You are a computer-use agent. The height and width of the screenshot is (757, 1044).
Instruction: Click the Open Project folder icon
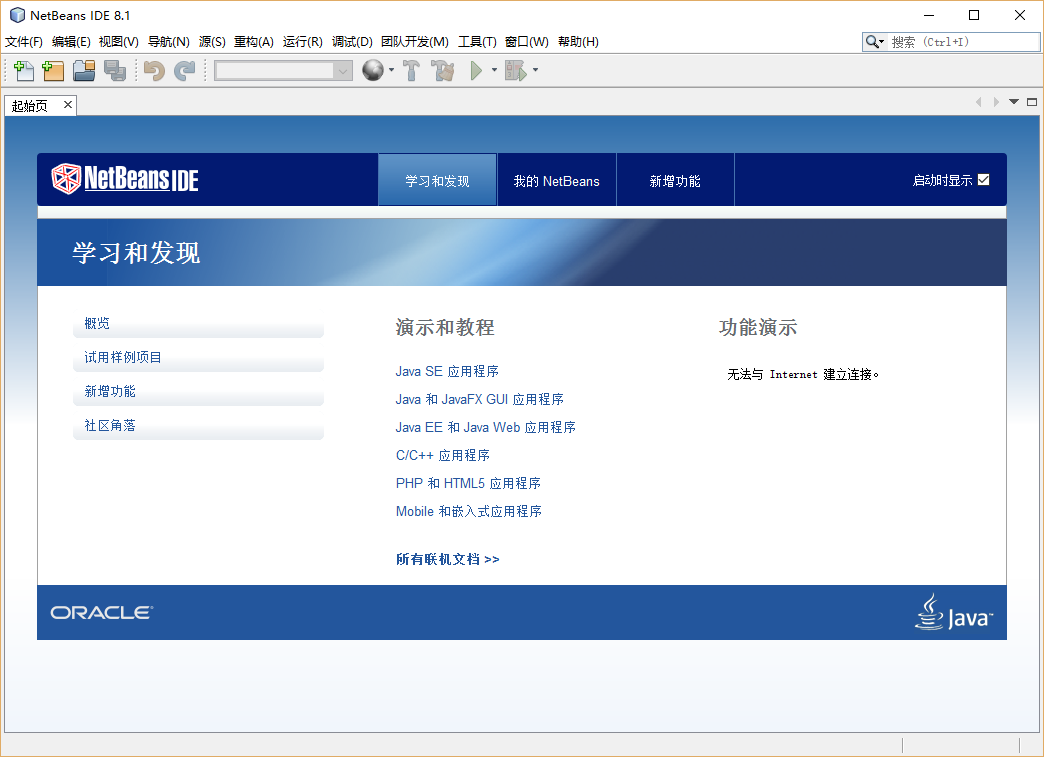[x=84, y=71]
